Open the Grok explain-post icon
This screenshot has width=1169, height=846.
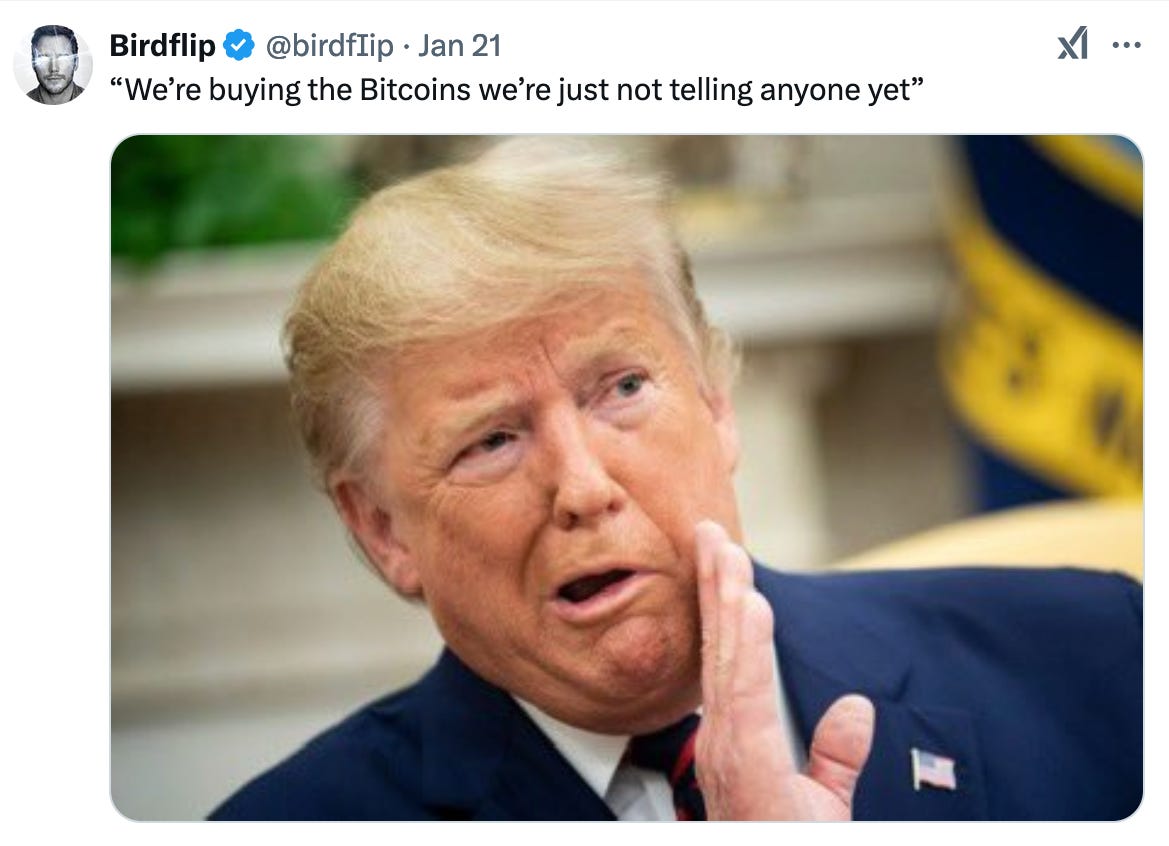tap(1073, 45)
